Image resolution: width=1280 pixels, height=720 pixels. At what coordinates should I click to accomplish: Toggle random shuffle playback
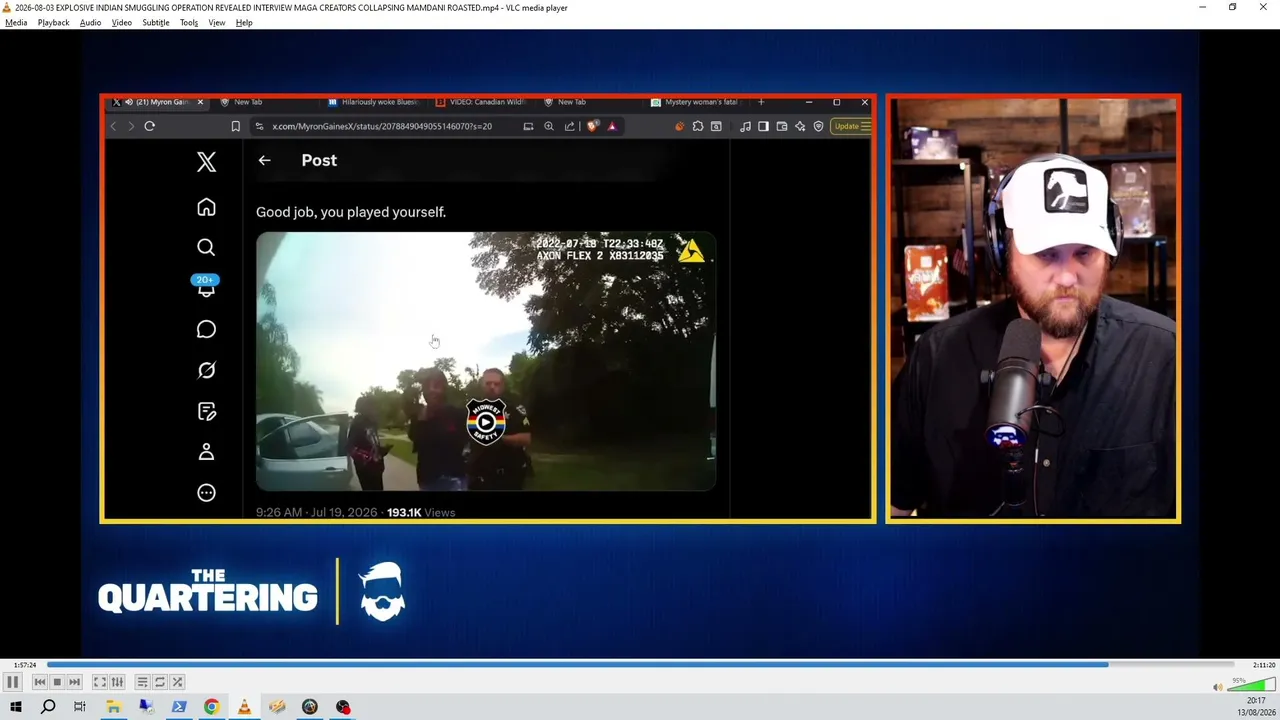pos(177,682)
